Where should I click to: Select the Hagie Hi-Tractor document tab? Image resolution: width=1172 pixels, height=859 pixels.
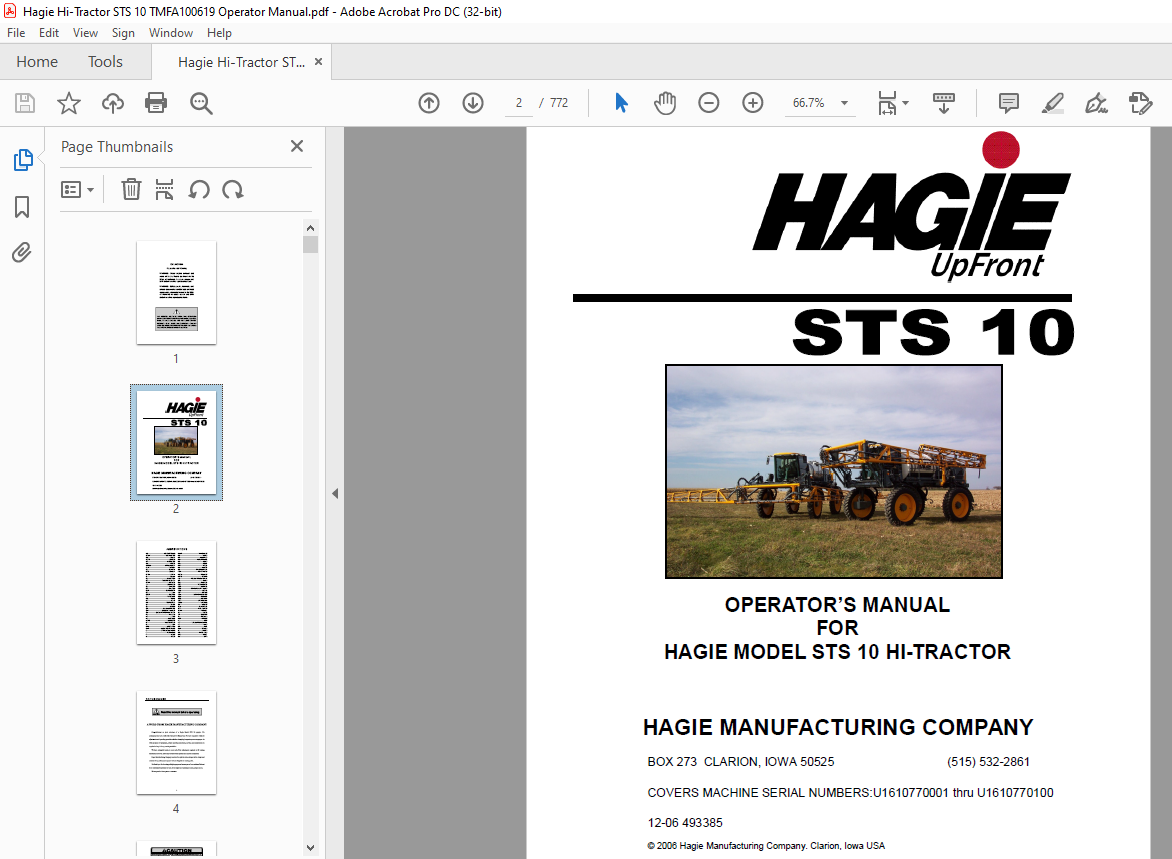pos(241,62)
